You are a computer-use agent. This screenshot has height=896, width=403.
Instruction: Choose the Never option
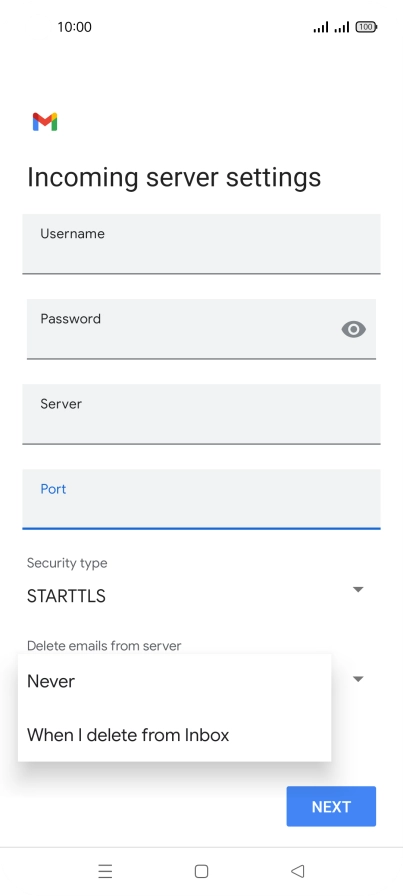click(x=174, y=681)
